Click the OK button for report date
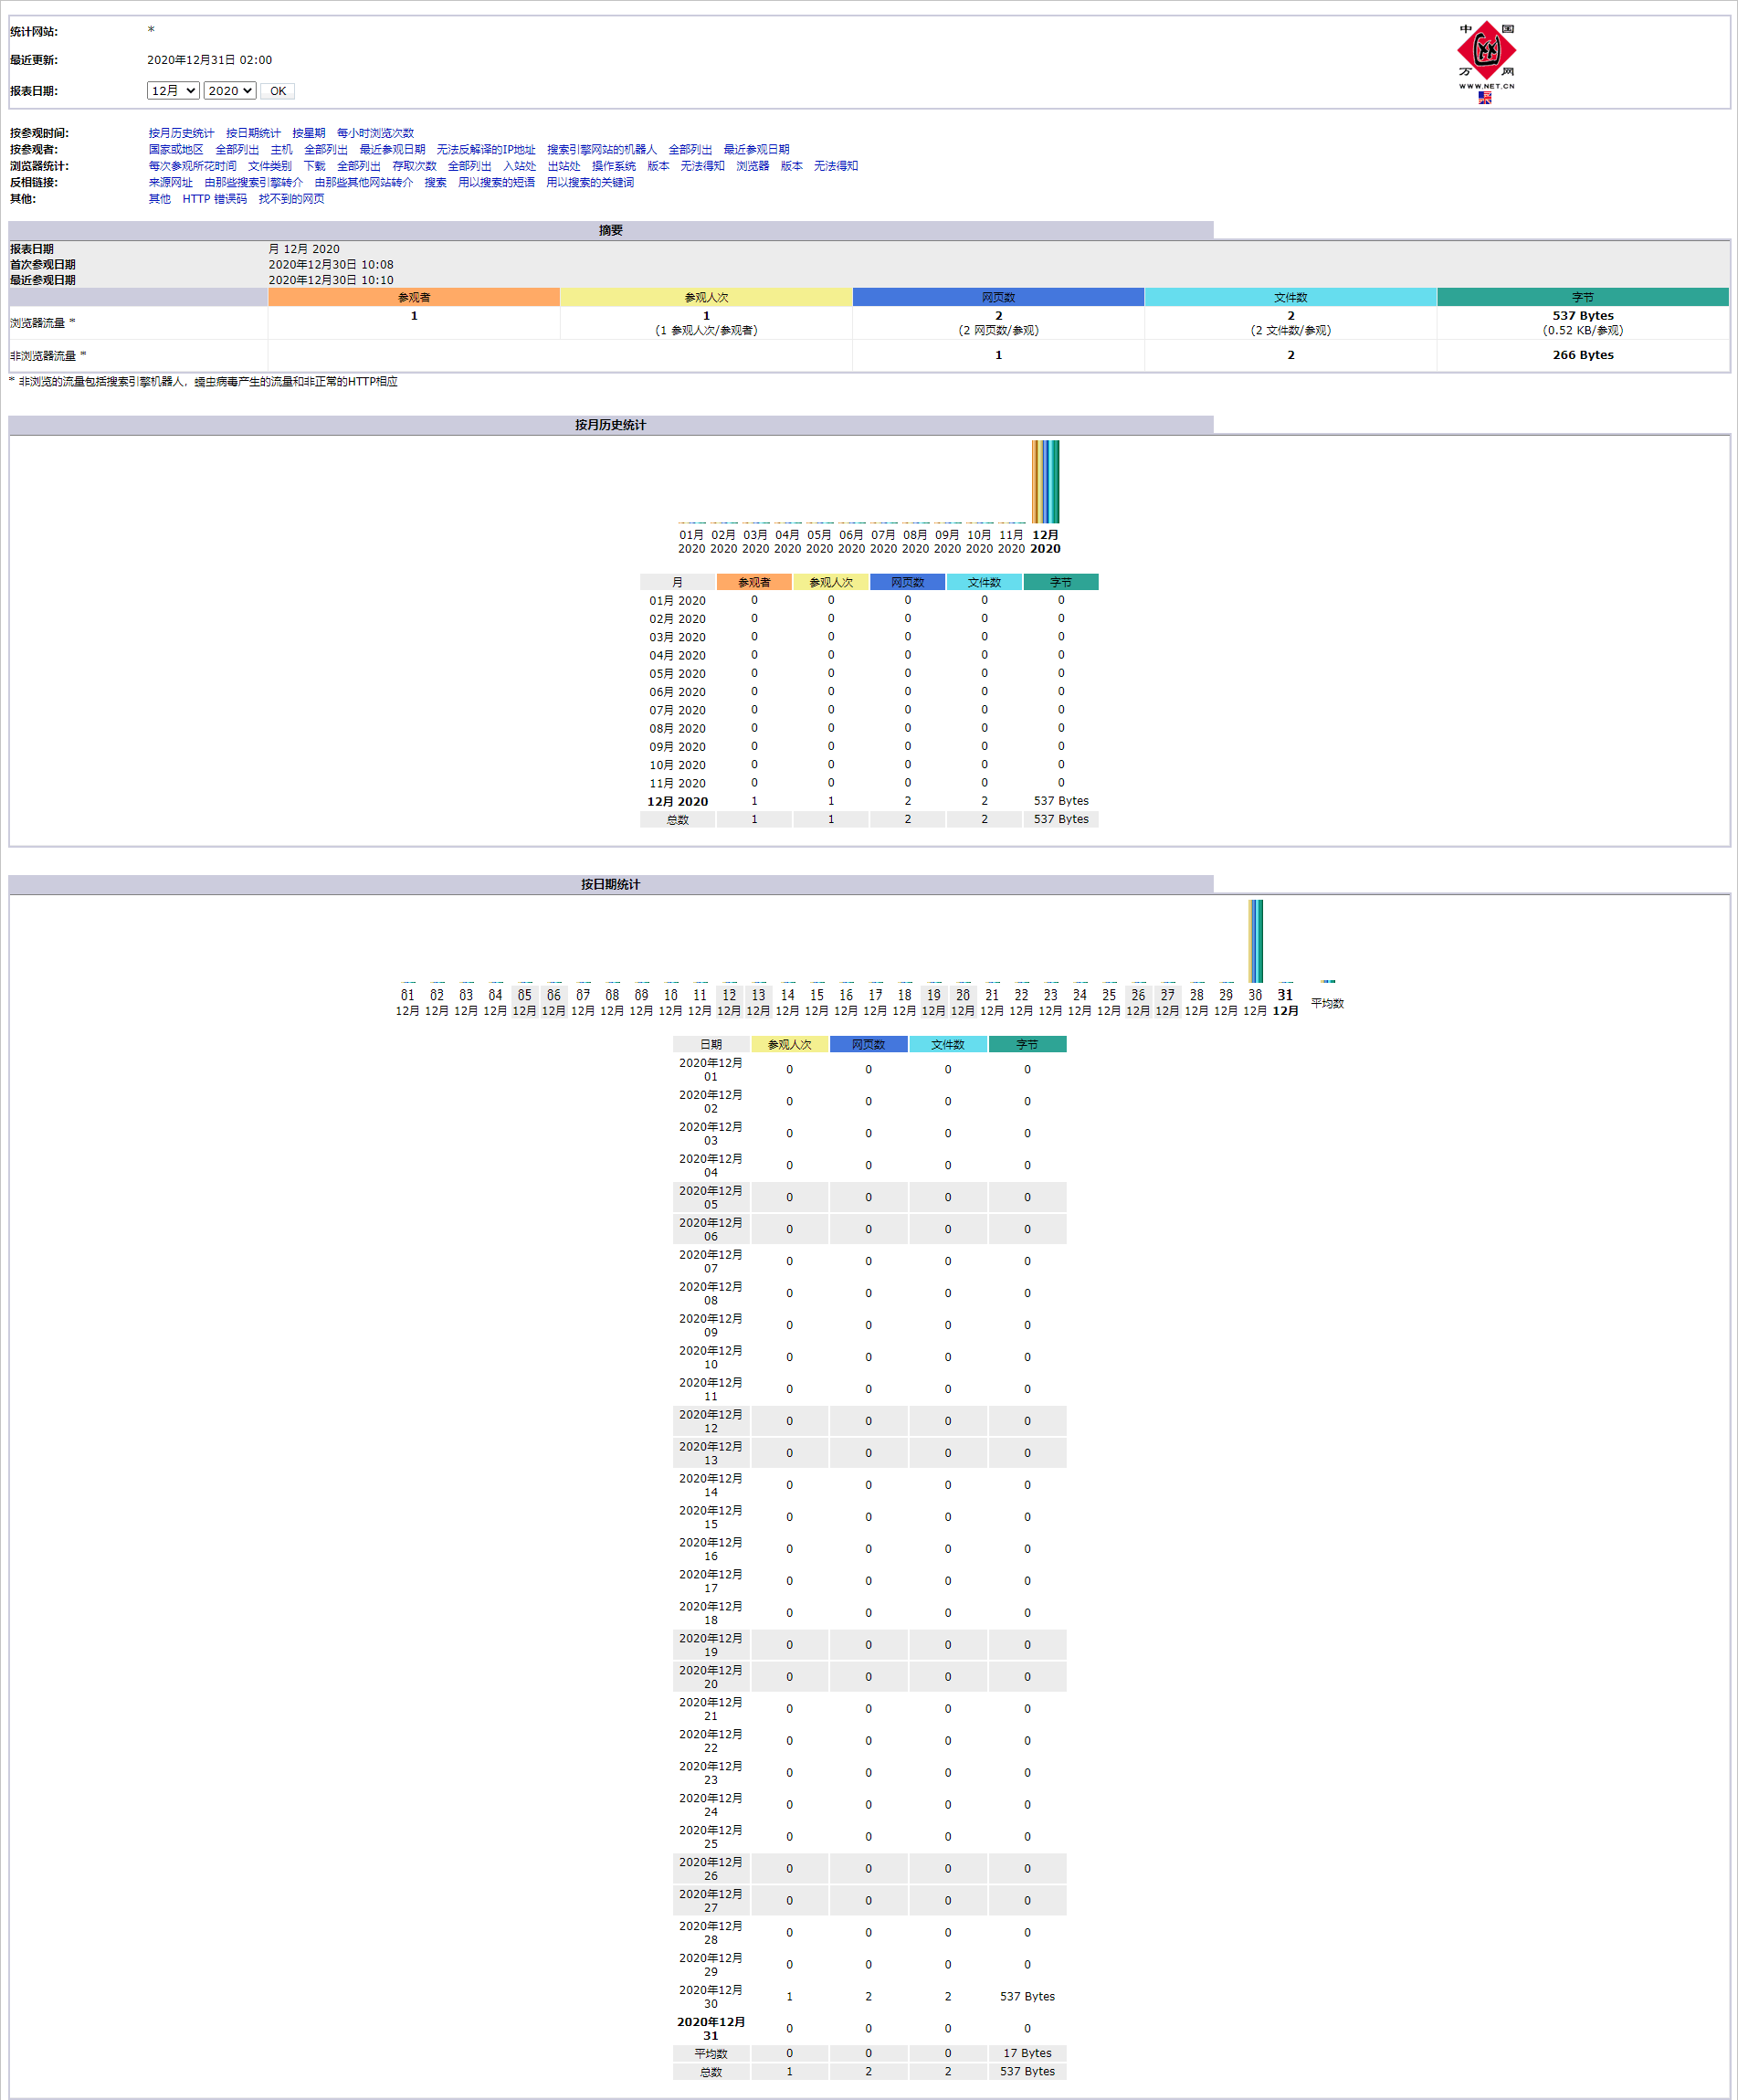Screen dimensions: 1738x2100 (278, 91)
